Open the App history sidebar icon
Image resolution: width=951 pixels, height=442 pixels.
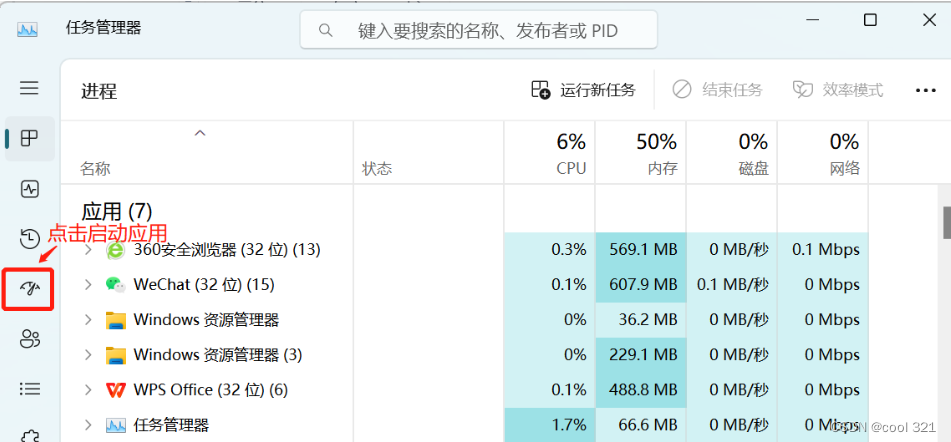click(30, 238)
